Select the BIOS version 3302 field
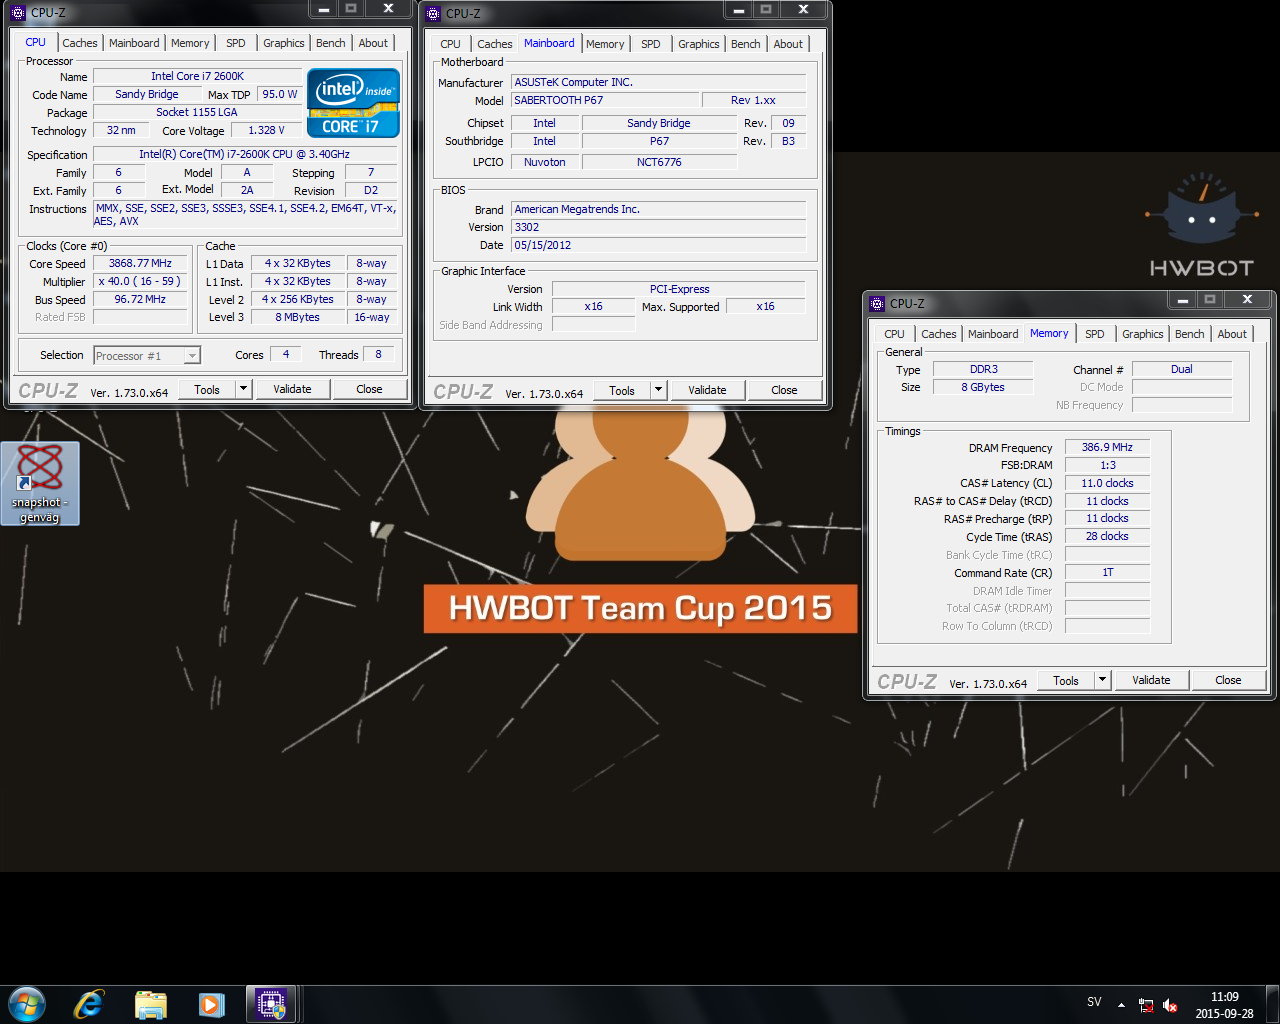This screenshot has height=1024, width=1280. 658,227
